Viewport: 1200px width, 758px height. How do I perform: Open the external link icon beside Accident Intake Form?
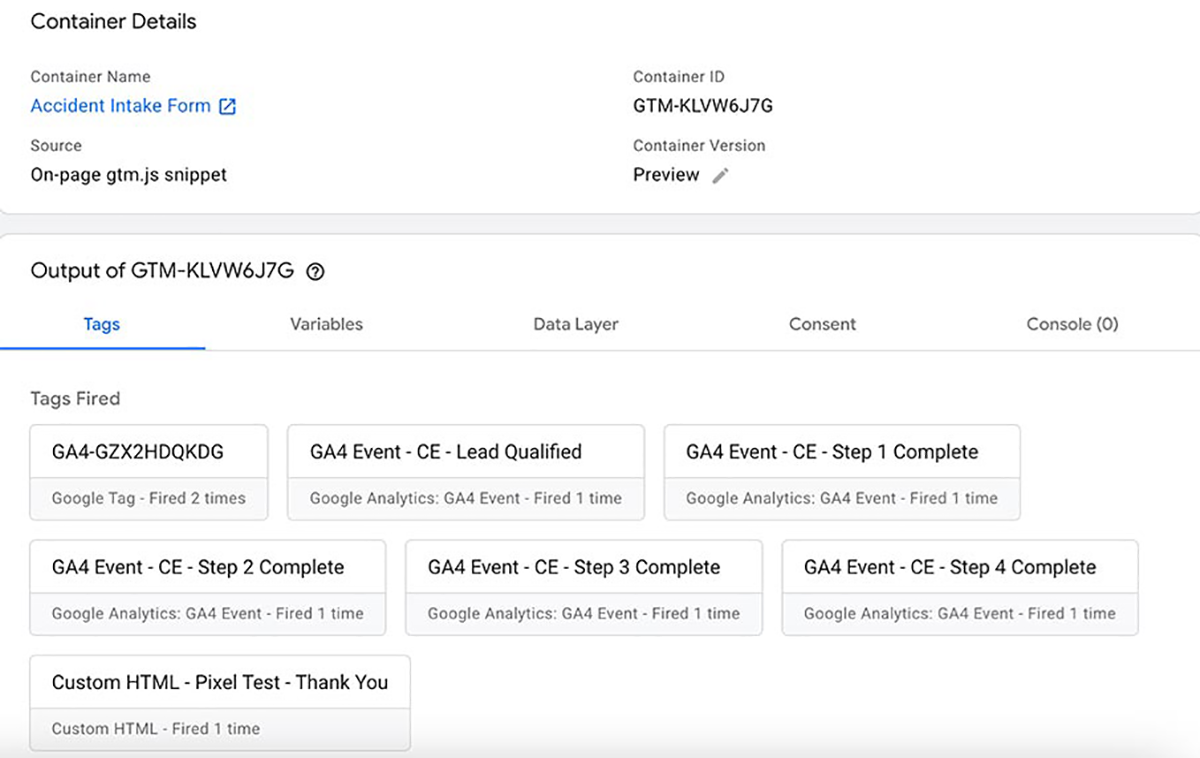[x=228, y=106]
